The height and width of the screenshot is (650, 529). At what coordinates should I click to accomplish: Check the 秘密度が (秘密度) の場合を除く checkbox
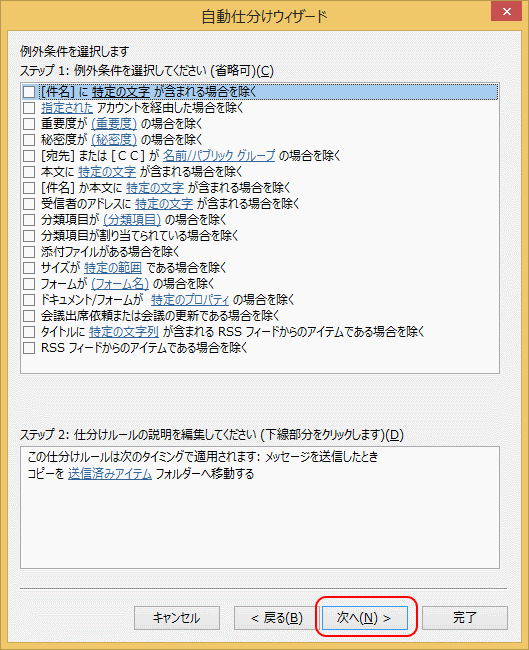29,140
